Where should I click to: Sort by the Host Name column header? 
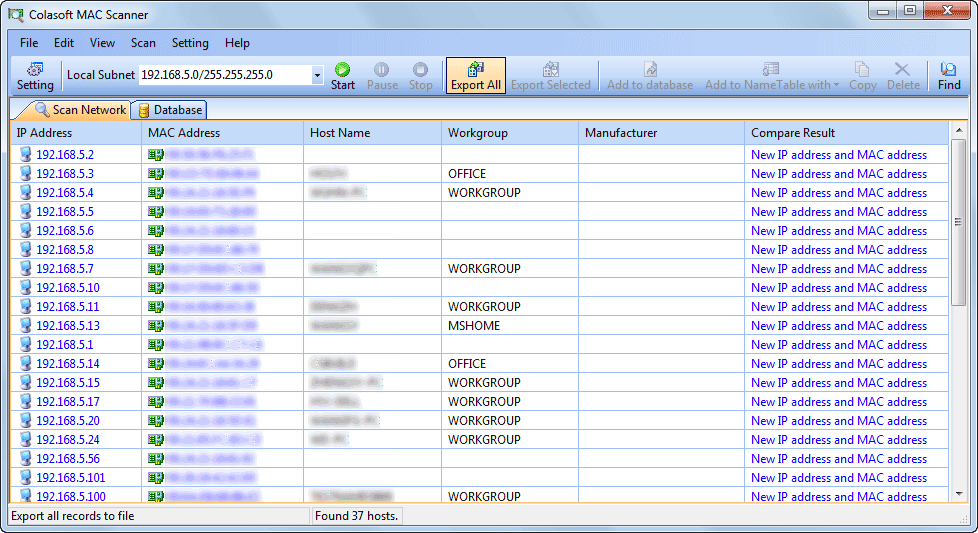point(372,133)
